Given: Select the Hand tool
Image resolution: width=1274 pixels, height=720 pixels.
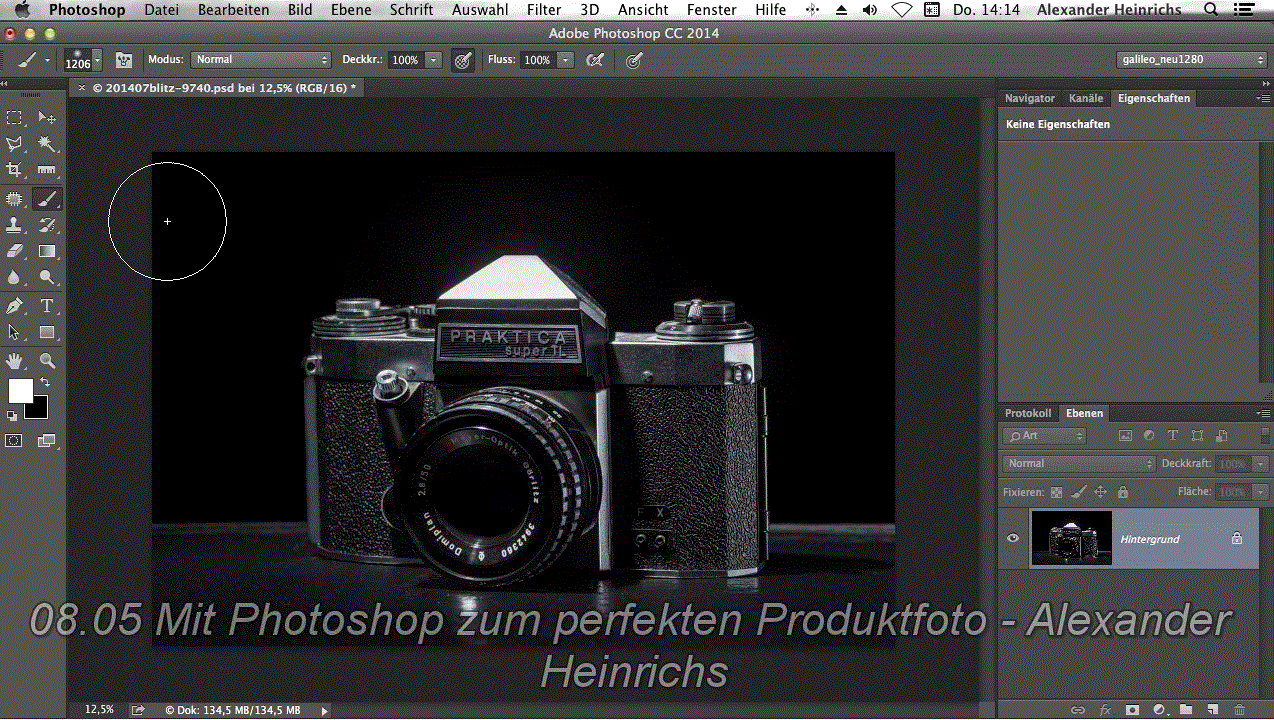Looking at the screenshot, I should pos(14,360).
